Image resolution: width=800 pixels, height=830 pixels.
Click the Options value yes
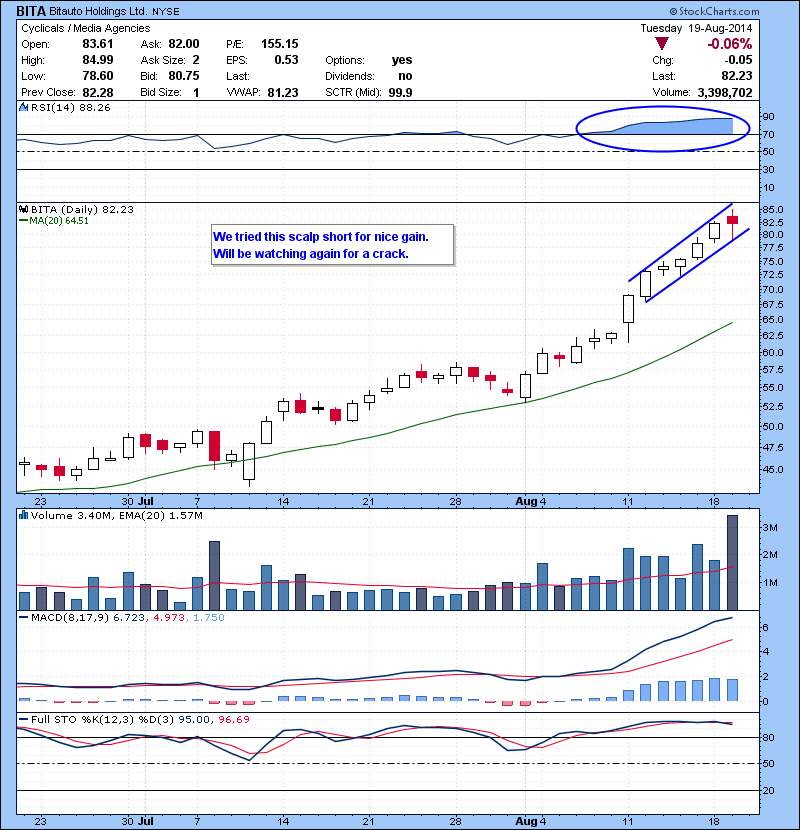pos(402,60)
